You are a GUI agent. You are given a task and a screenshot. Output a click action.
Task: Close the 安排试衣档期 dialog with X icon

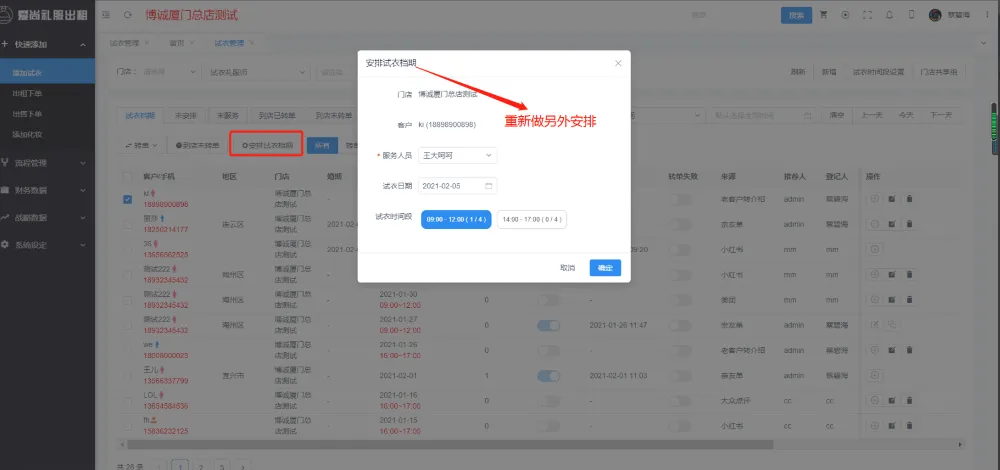coord(618,63)
